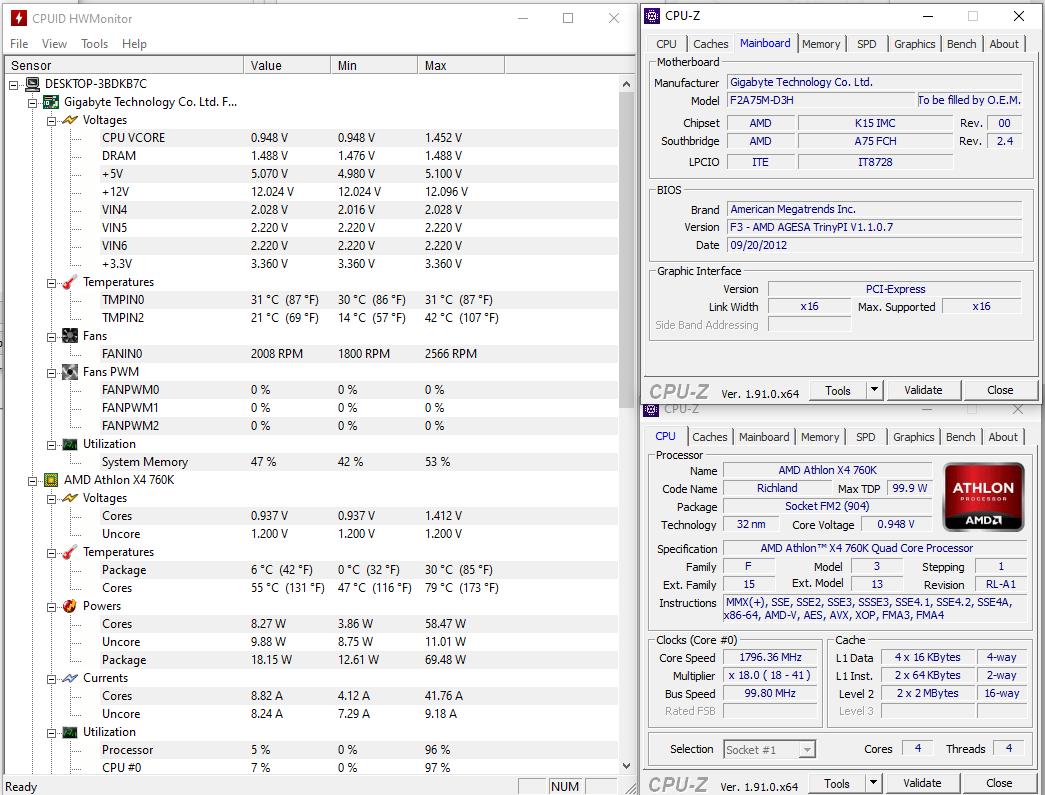Switch to Graphics tab in upper CPU-Z
The height and width of the screenshot is (795, 1045).
pos(914,44)
